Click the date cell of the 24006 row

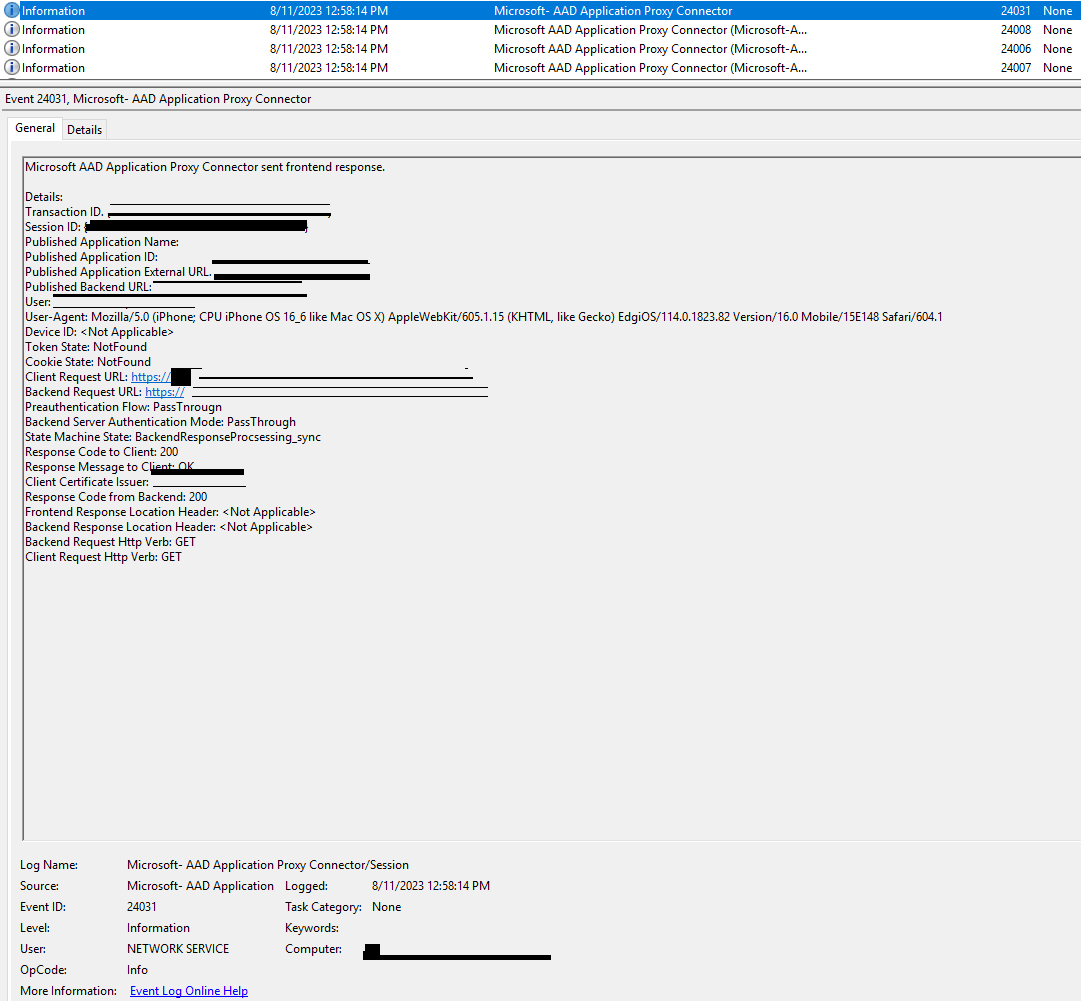tap(329, 49)
